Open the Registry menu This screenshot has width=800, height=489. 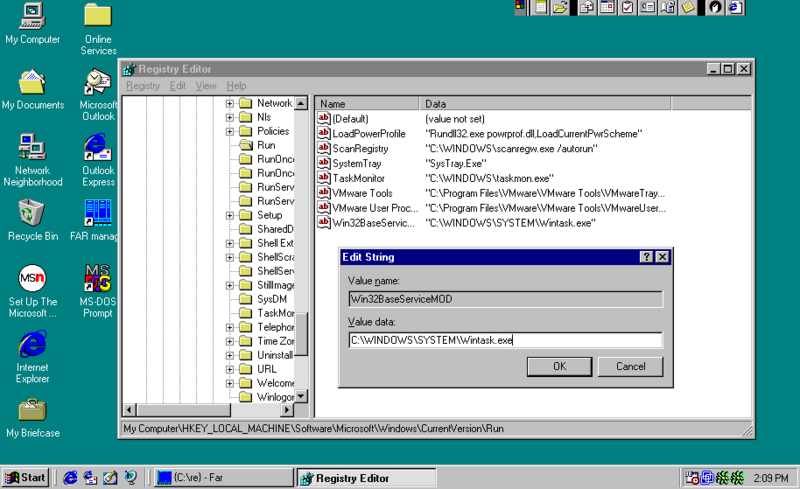coord(142,86)
